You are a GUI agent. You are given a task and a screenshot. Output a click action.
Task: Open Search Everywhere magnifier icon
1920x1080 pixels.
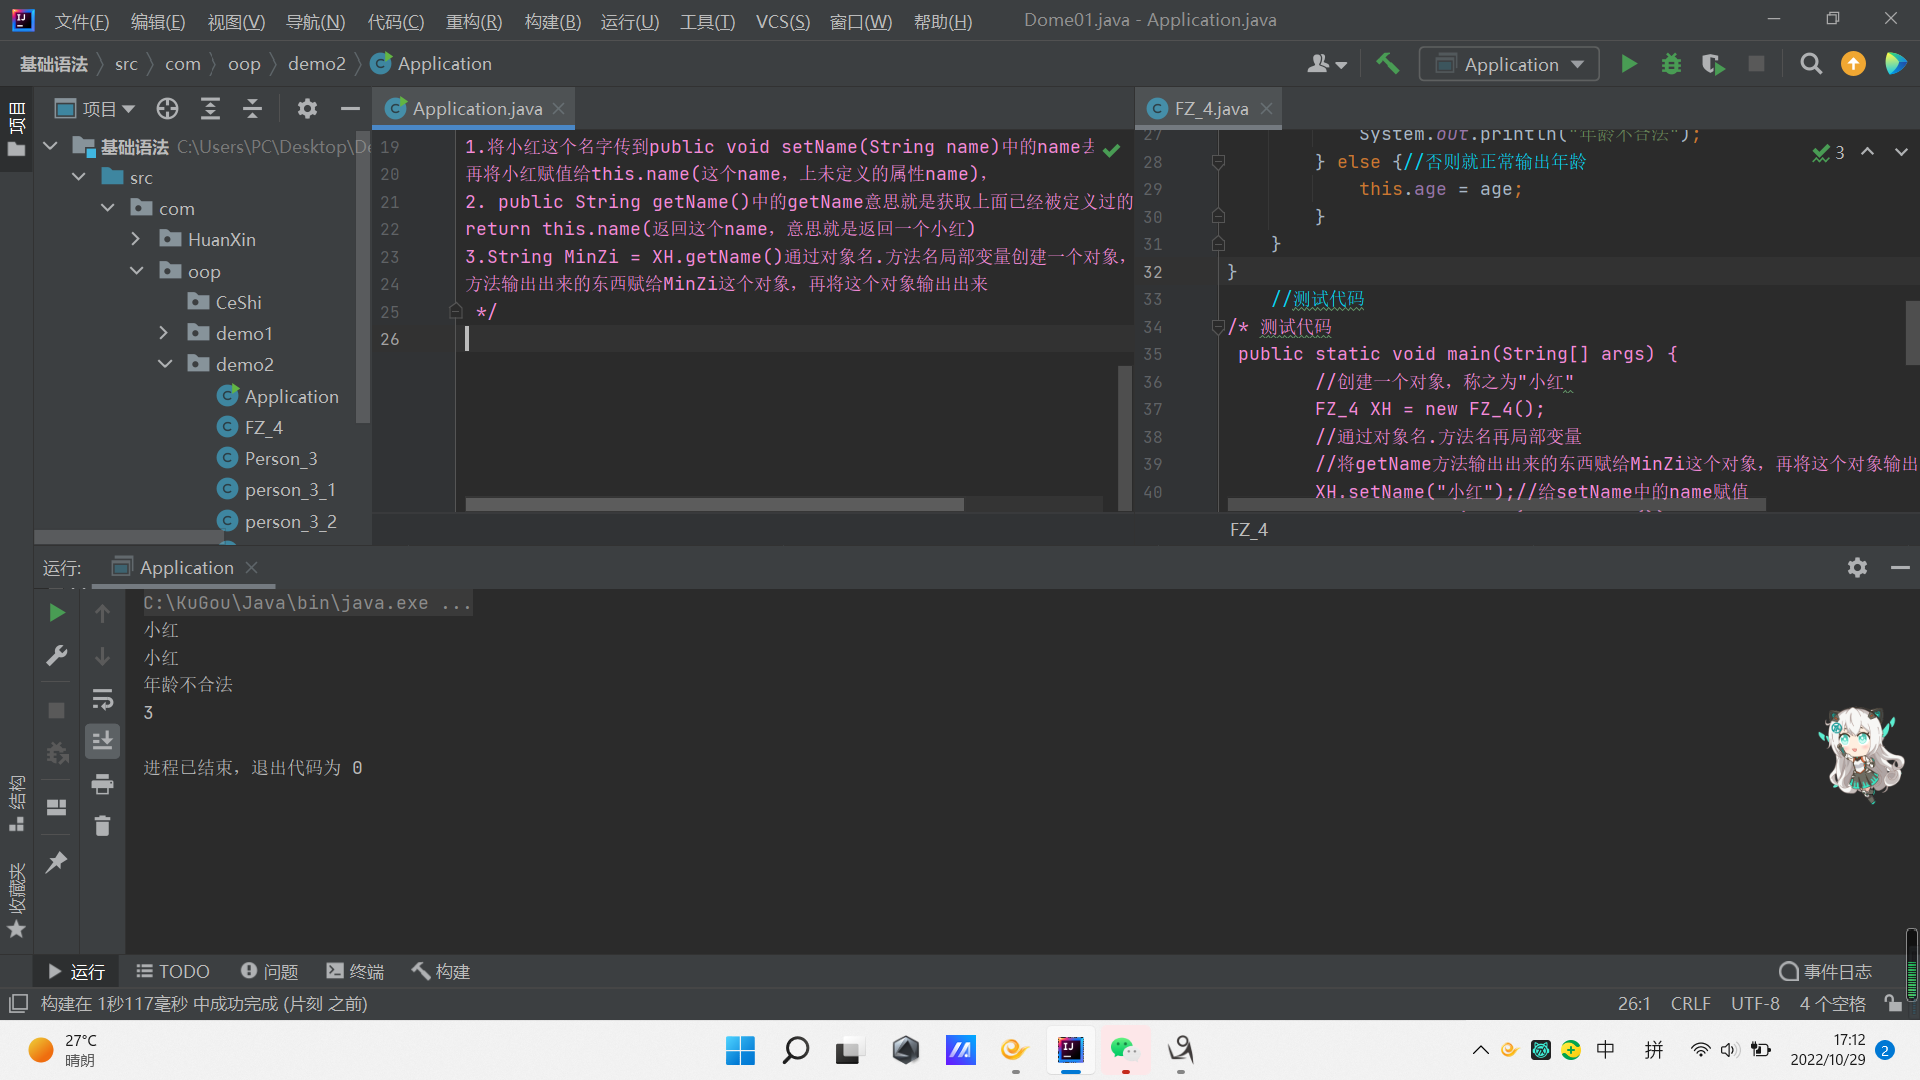(x=1810, y=64)
